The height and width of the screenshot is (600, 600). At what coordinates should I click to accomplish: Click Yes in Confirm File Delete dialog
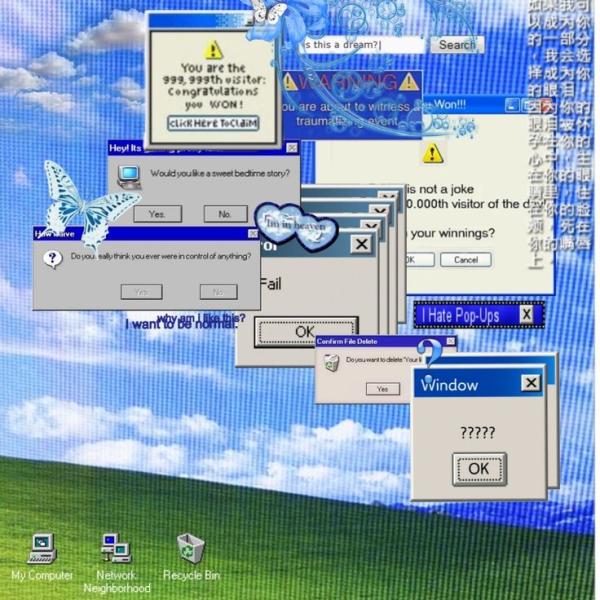click(x=383, y=389)
